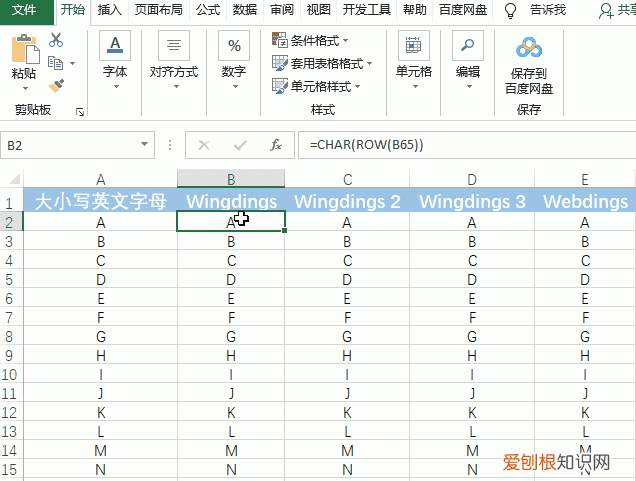Switch to the Baidu Netdisk (百度网盘) tab
The height and width of the screenshot is (481, 636).
tap(463, 10)
